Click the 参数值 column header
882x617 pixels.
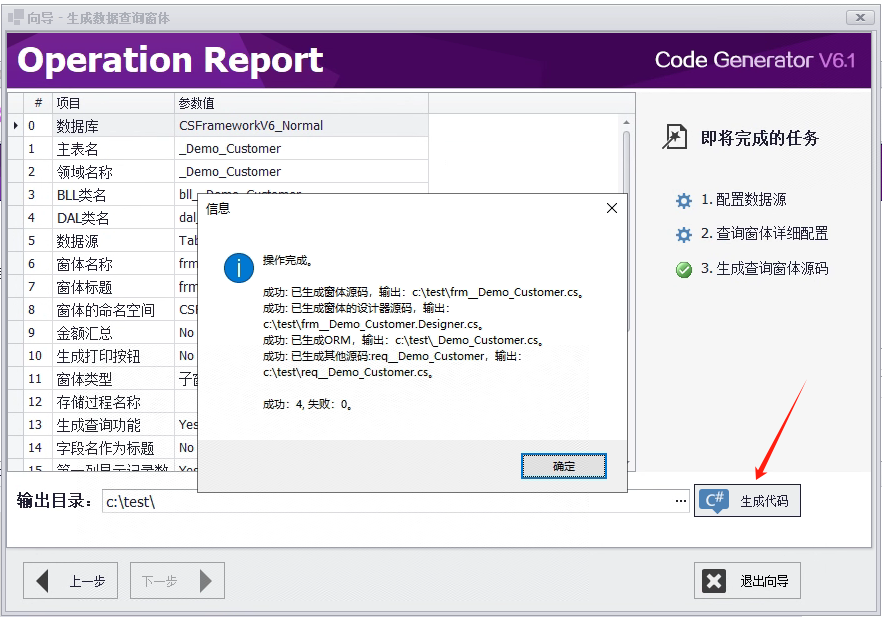coord(301,103)
